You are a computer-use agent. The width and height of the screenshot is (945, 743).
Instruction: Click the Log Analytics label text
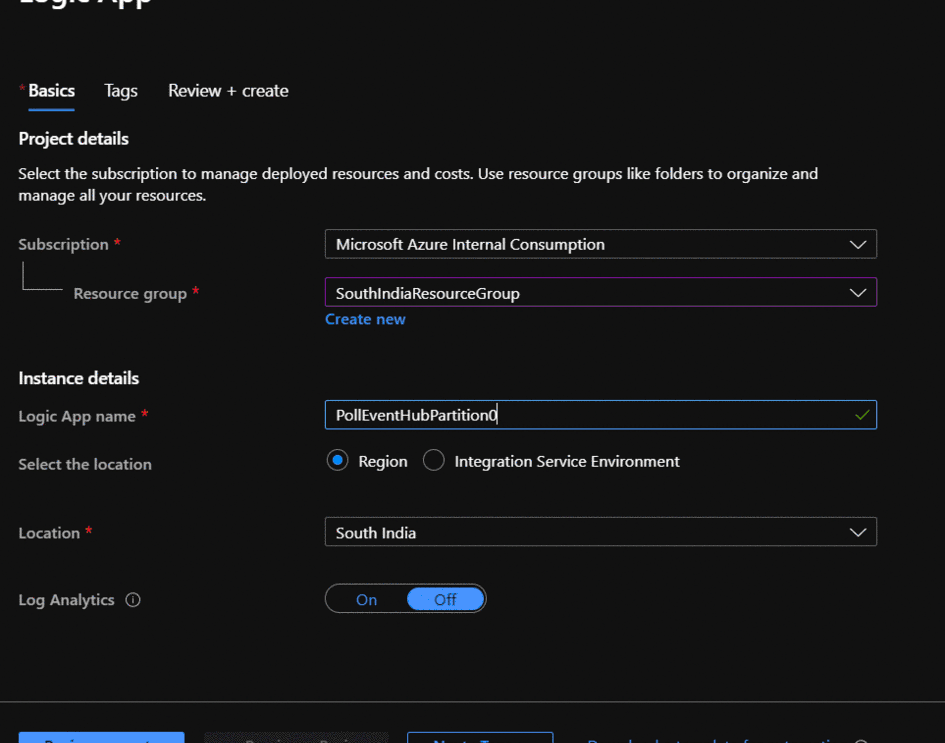coord(66,600)
